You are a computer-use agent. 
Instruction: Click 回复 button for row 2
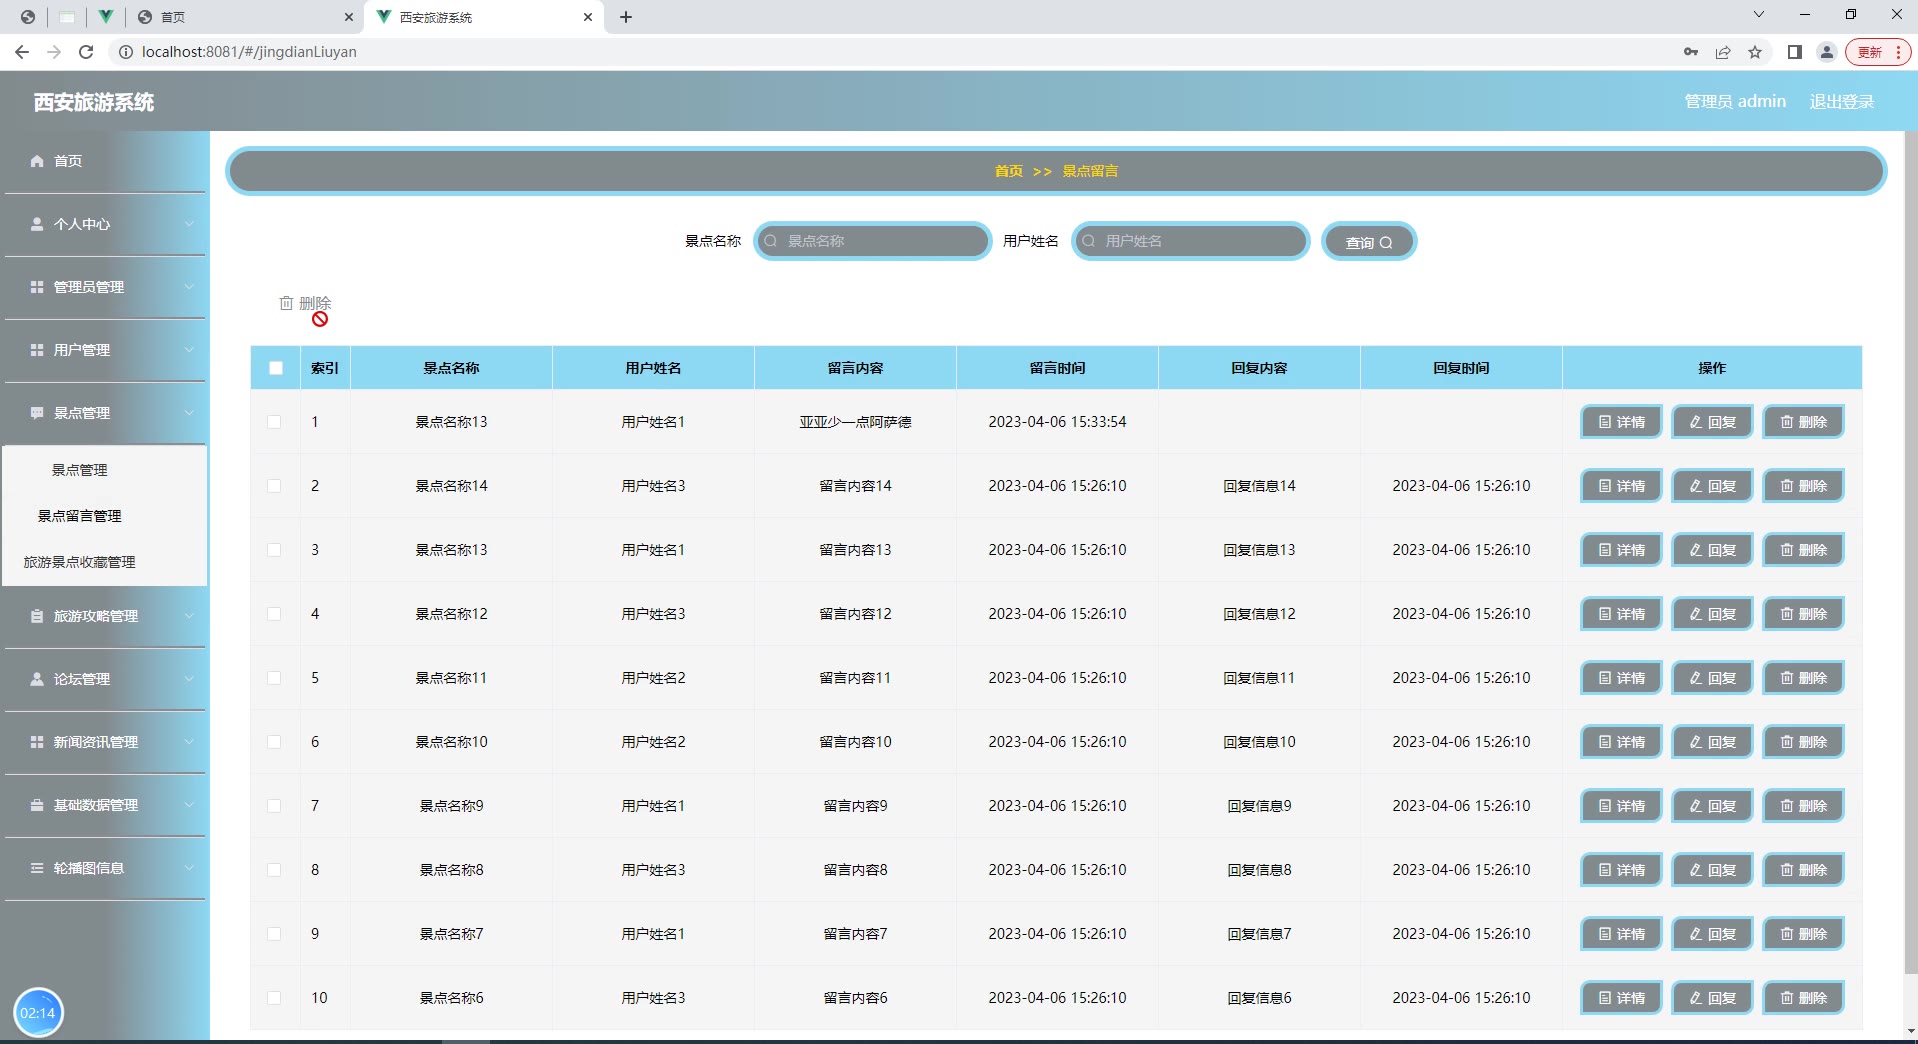[x=1712, y=486]
